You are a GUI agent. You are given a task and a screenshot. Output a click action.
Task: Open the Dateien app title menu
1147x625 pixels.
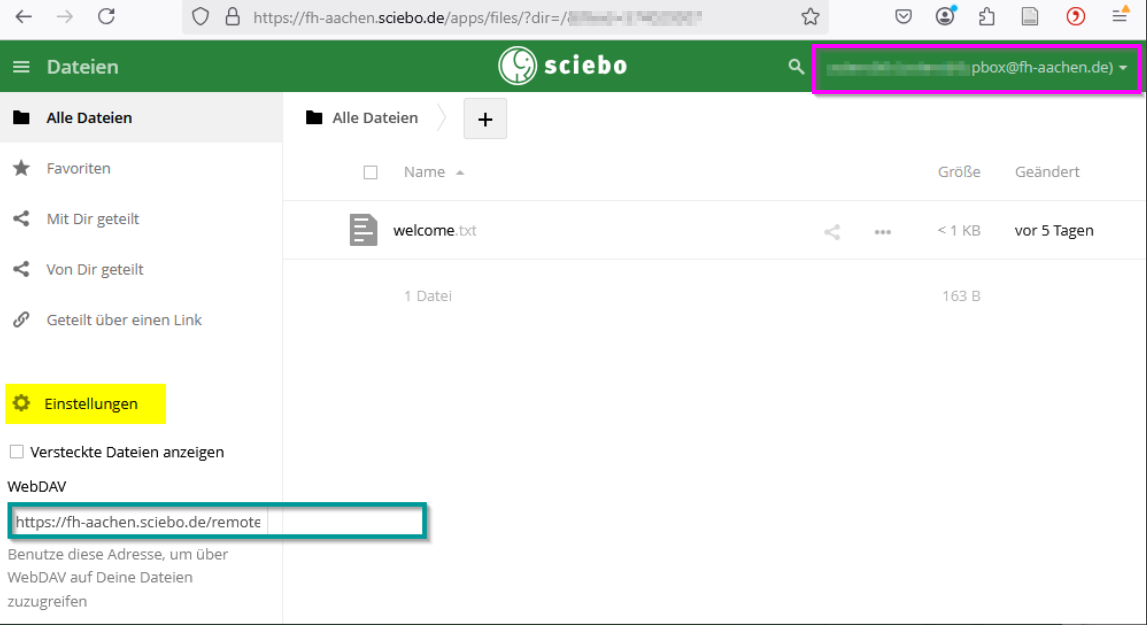point(82,67)
